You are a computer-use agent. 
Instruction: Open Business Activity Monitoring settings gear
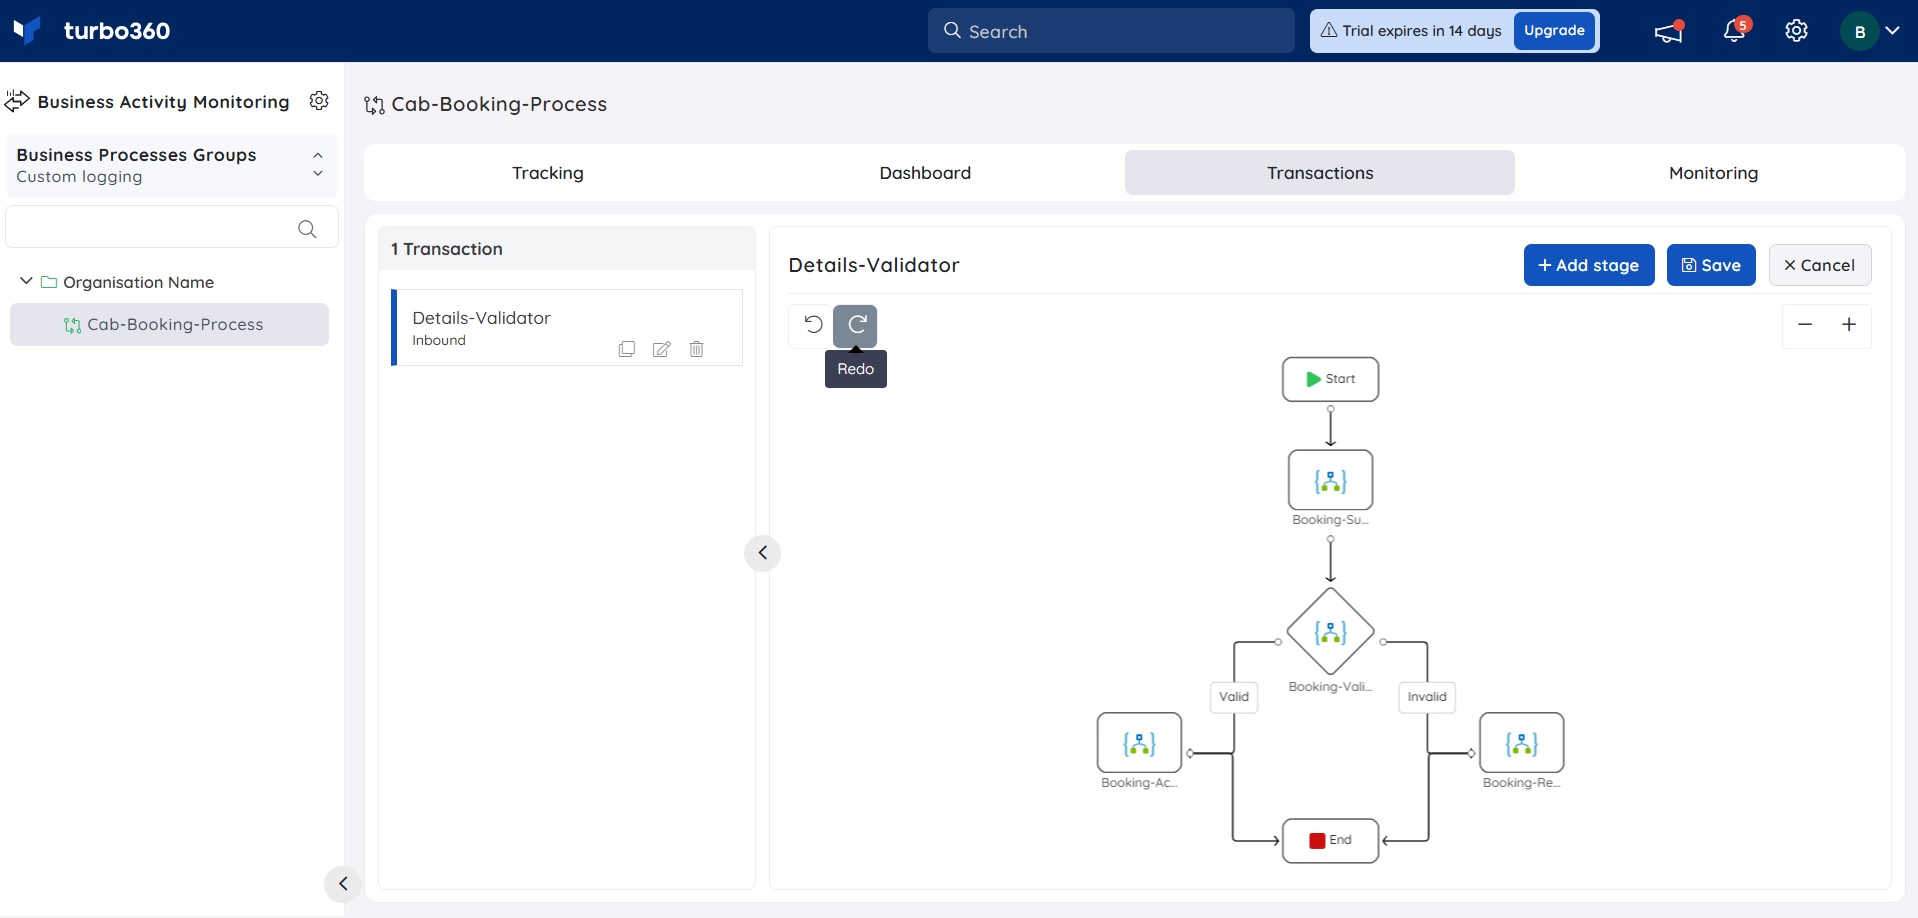tap(319, 101)
